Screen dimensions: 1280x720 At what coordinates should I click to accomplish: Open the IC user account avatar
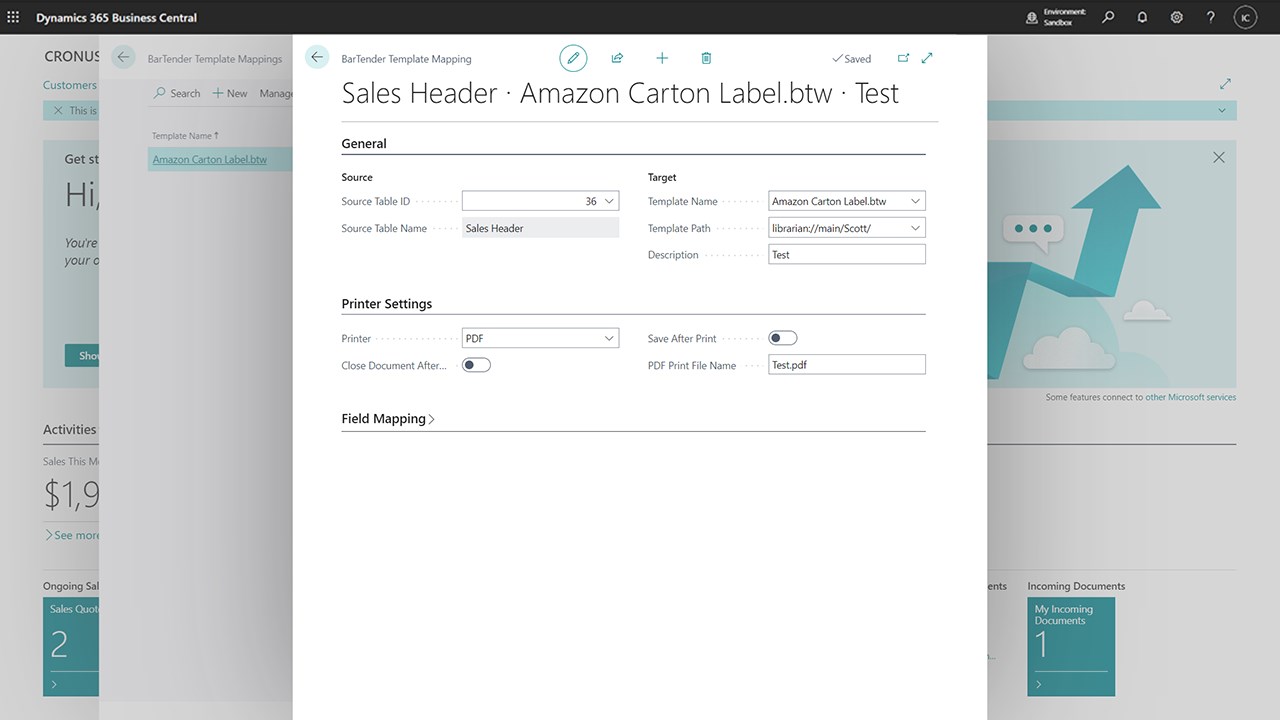click(x=1245, y=17)
